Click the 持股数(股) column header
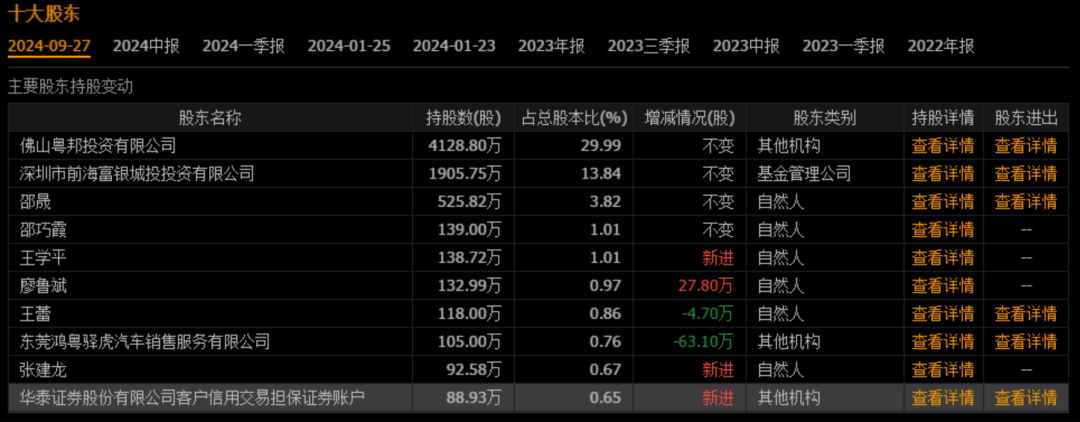This screenshot has height=422, width=1080. pos(464,118)
